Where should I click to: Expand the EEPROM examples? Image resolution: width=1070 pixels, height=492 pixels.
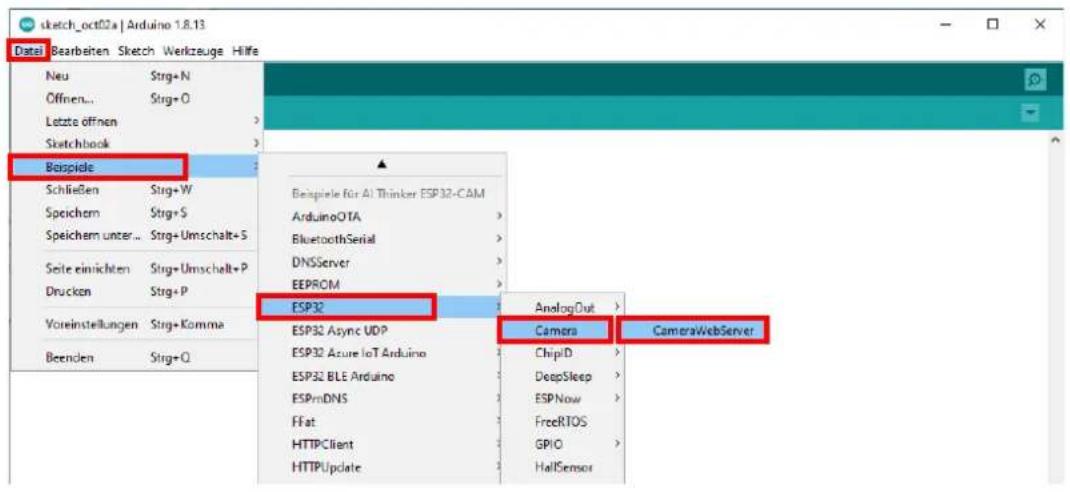point(382,284)
